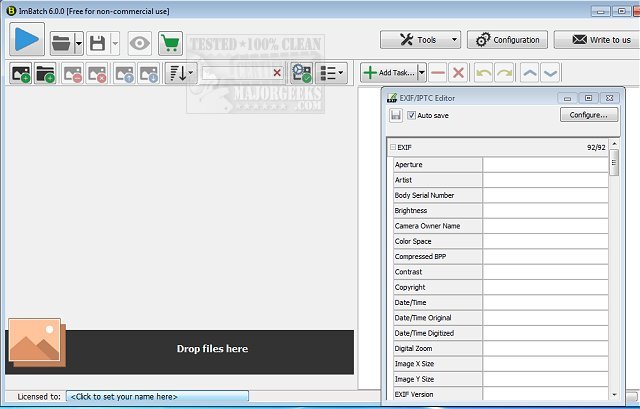Select the Artist value field
640x409 pixels.
pos(545,180)
